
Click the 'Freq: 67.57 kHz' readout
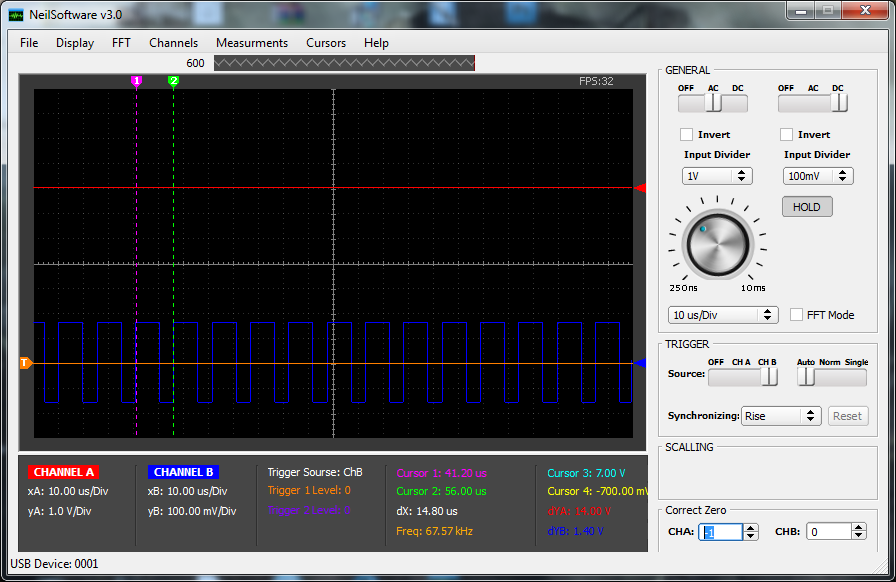435,531
